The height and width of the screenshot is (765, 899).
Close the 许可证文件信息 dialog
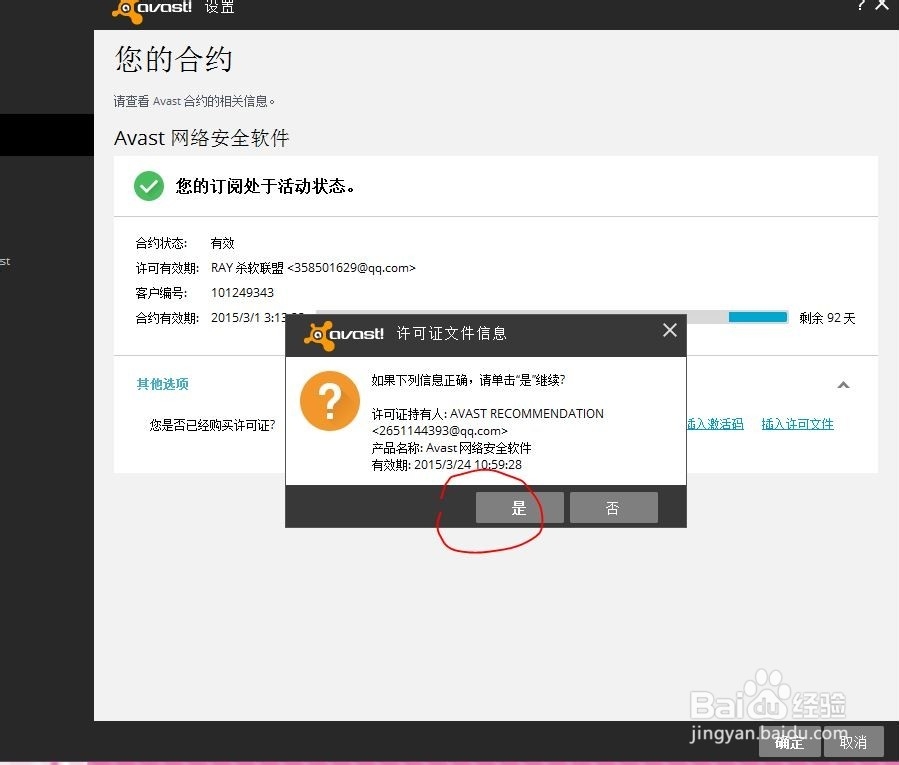click(x=670, y=330)
